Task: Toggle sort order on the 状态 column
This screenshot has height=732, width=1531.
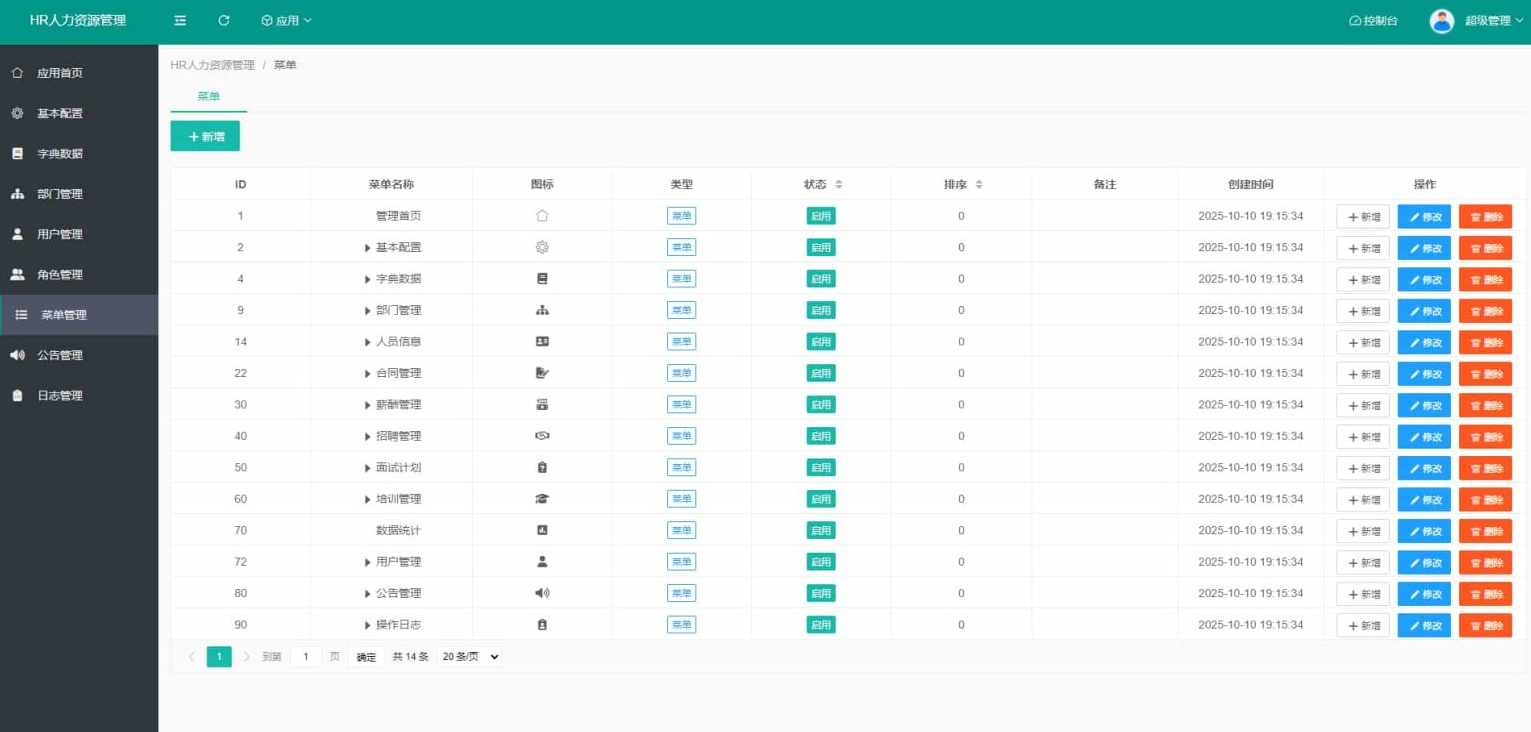Action: click(x=837, y=184)
